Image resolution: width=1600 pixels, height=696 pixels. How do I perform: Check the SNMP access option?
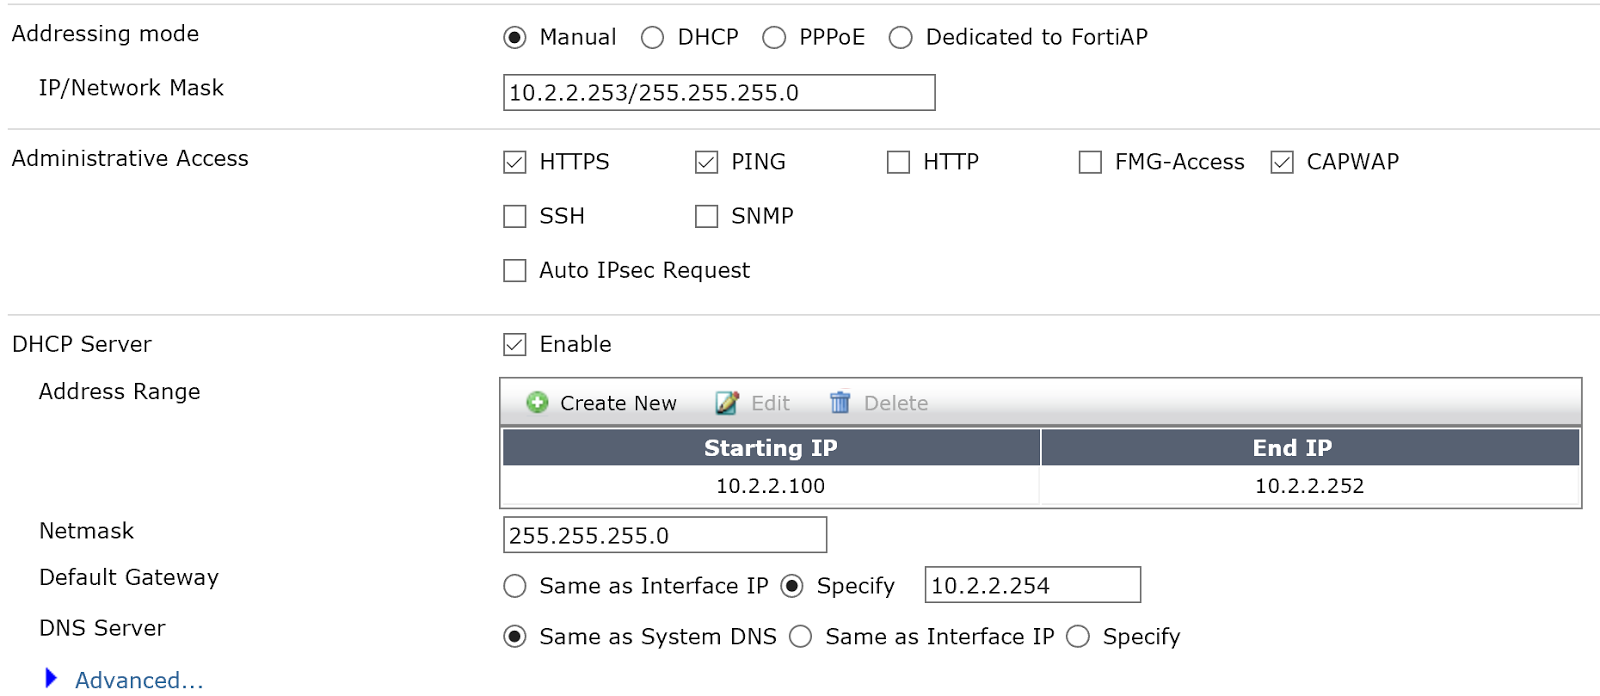click(x=707, y=216)
